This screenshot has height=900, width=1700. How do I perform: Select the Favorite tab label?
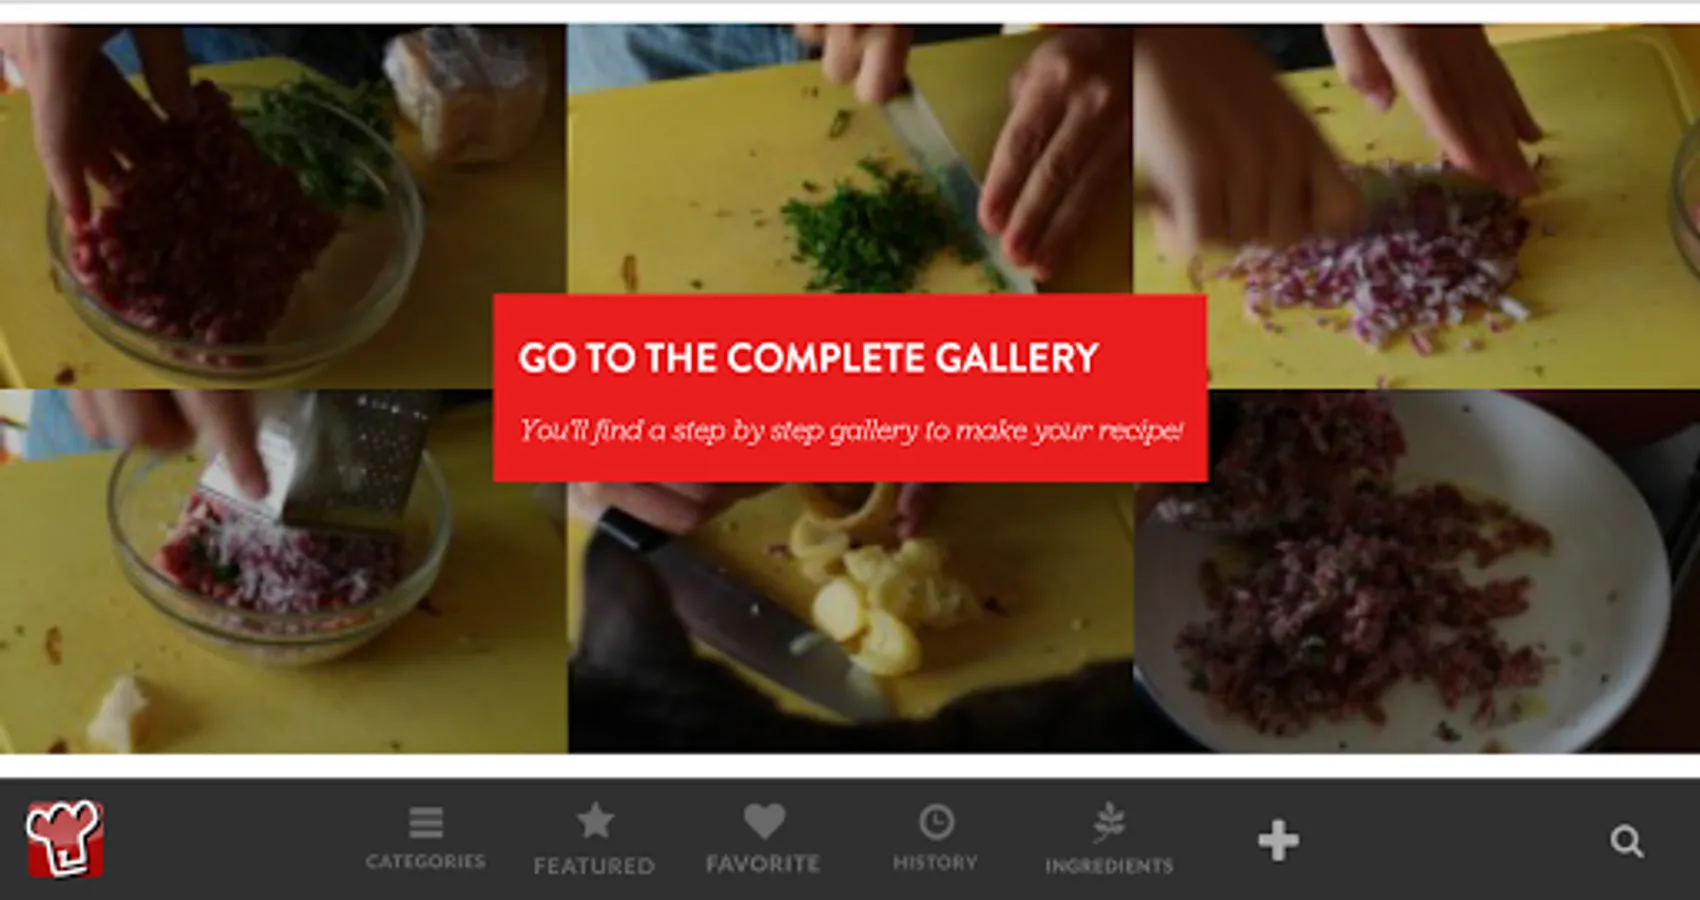point(763,863)
